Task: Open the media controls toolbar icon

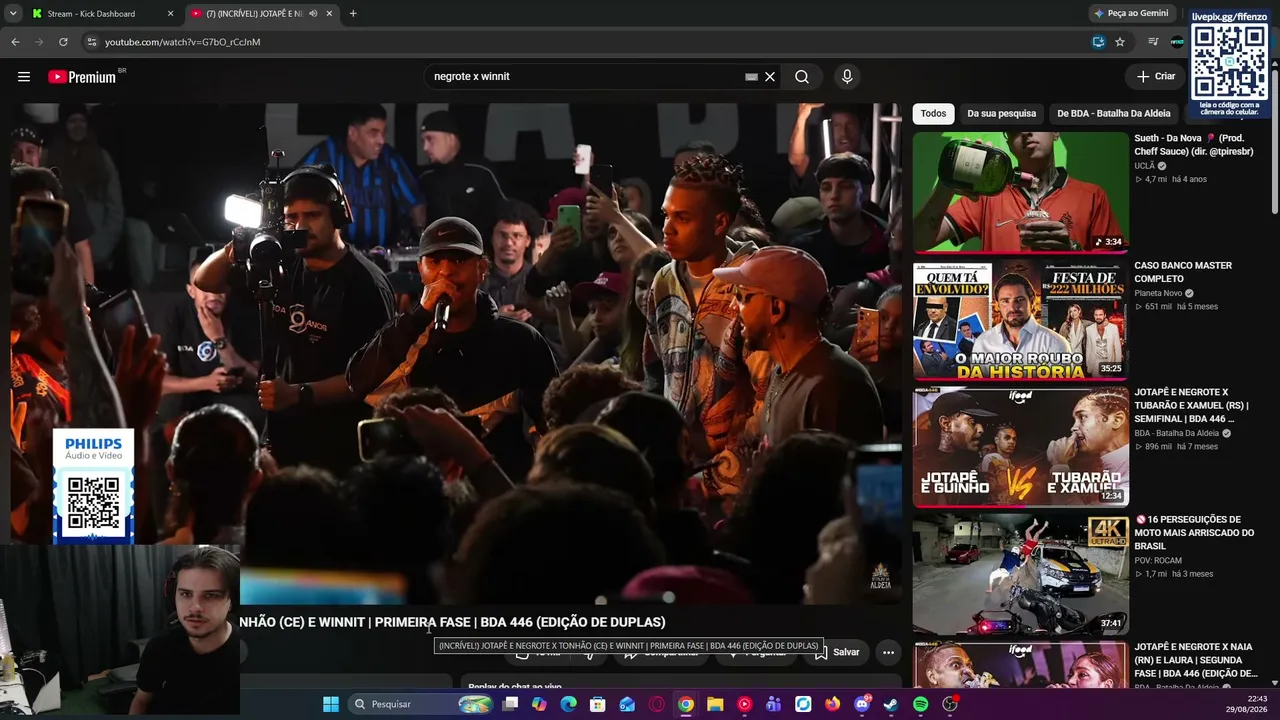Action: pyautogui.click(x=1153, y=42)
